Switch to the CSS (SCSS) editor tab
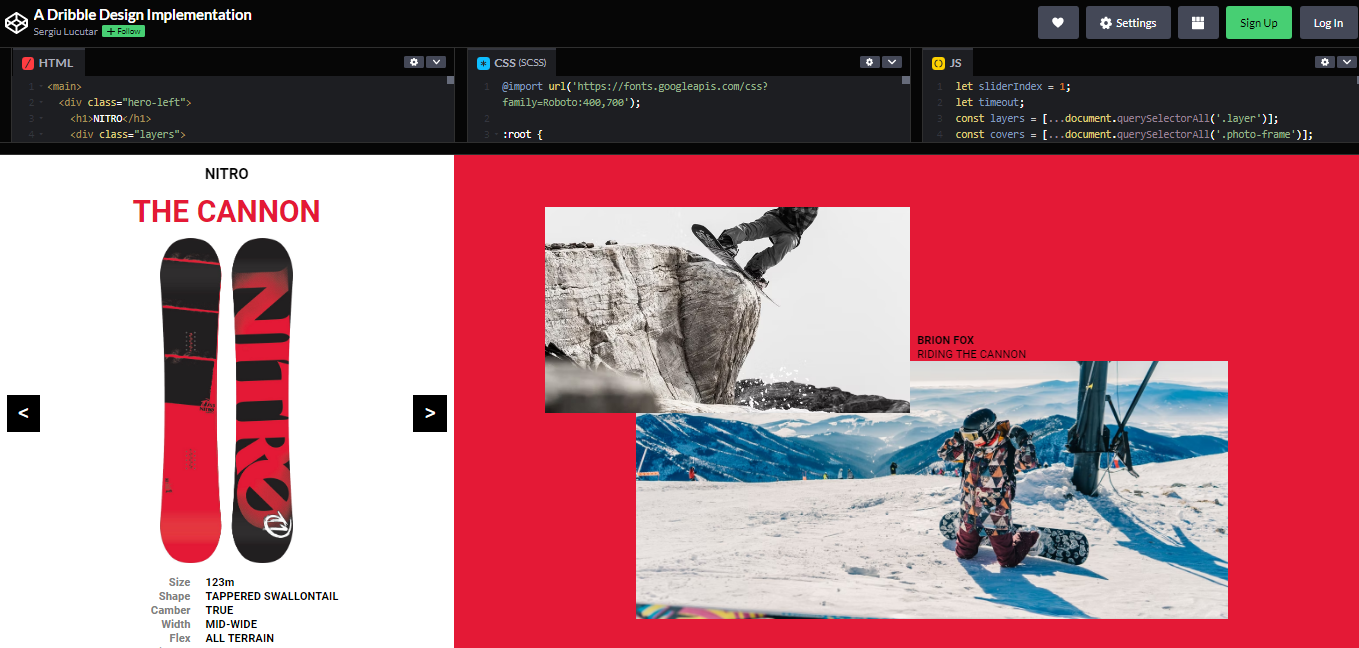1359x648 pixels. tap(511, 61)
